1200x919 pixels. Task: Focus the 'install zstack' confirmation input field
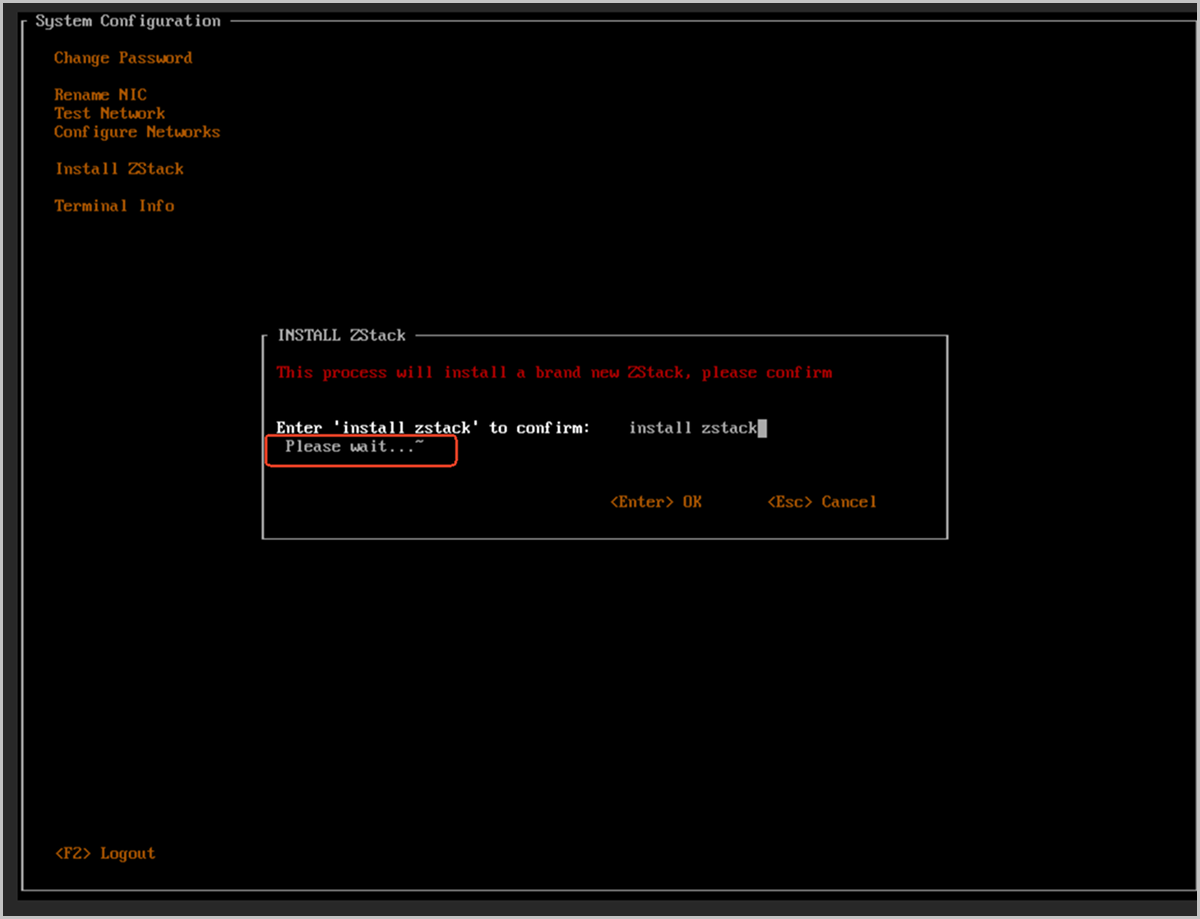click(697, 428)
